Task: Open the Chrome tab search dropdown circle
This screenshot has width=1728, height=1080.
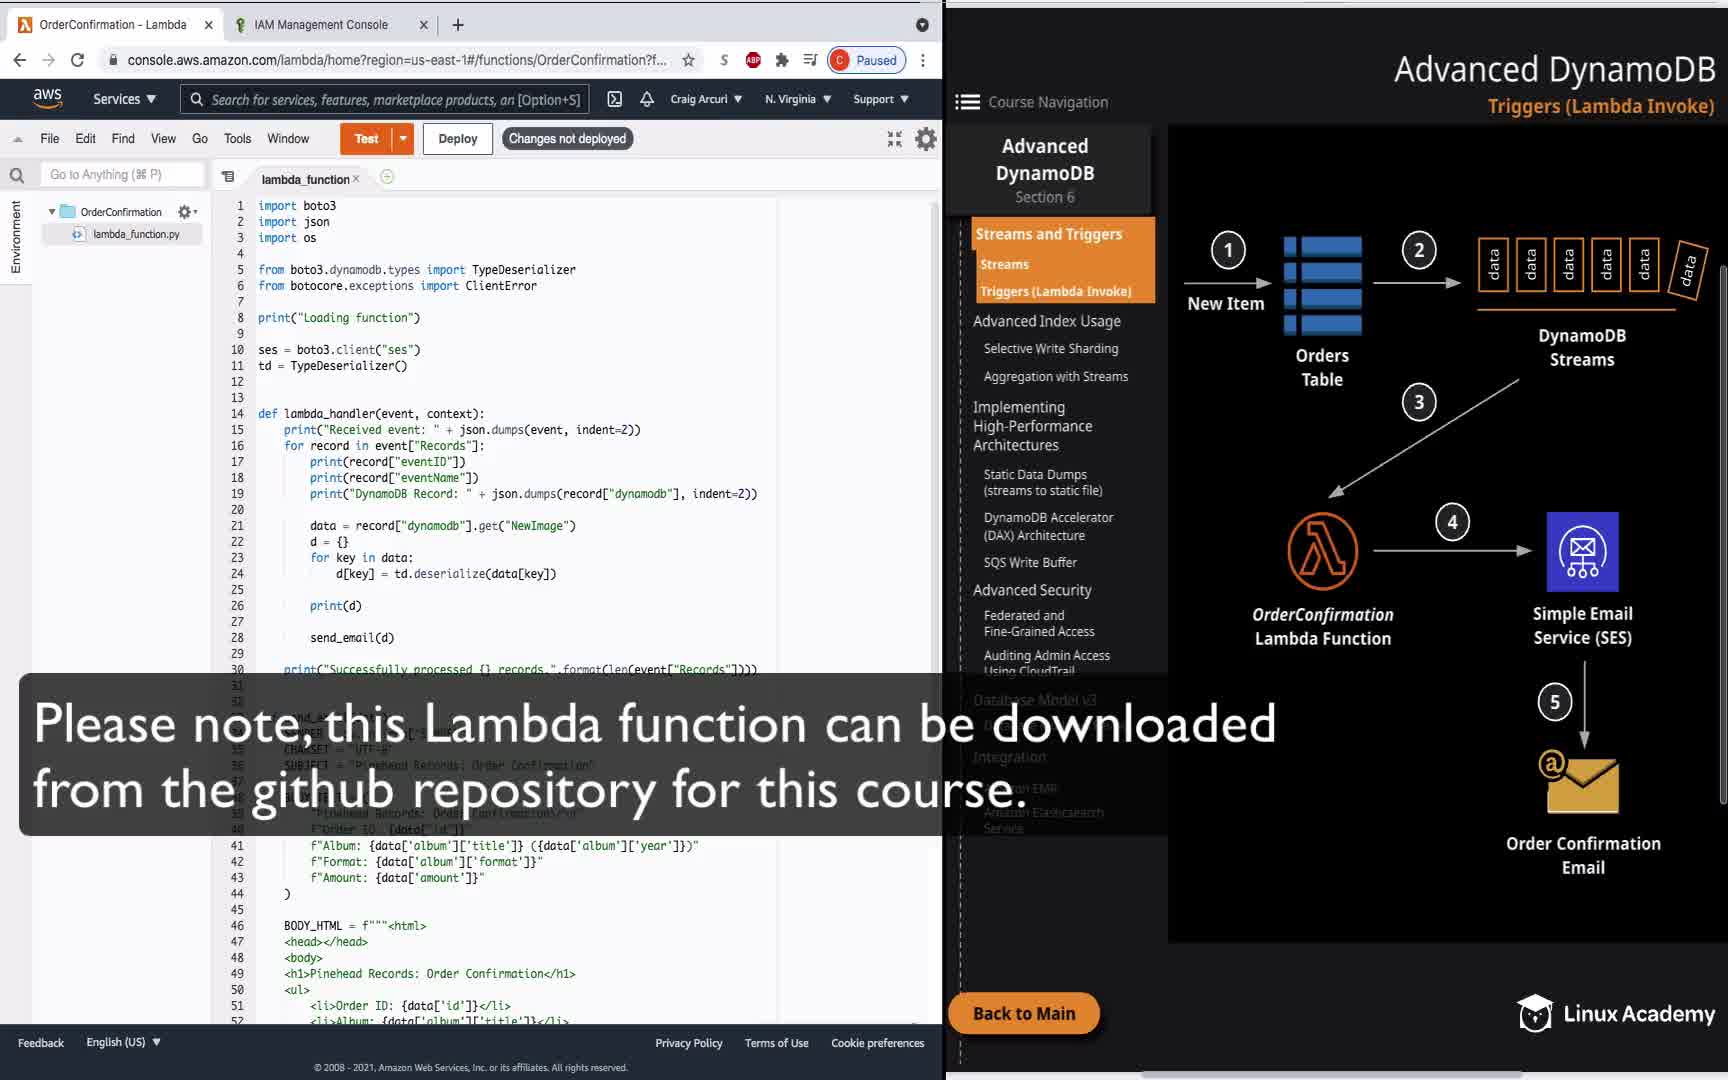Action: [x=922, y=25]
